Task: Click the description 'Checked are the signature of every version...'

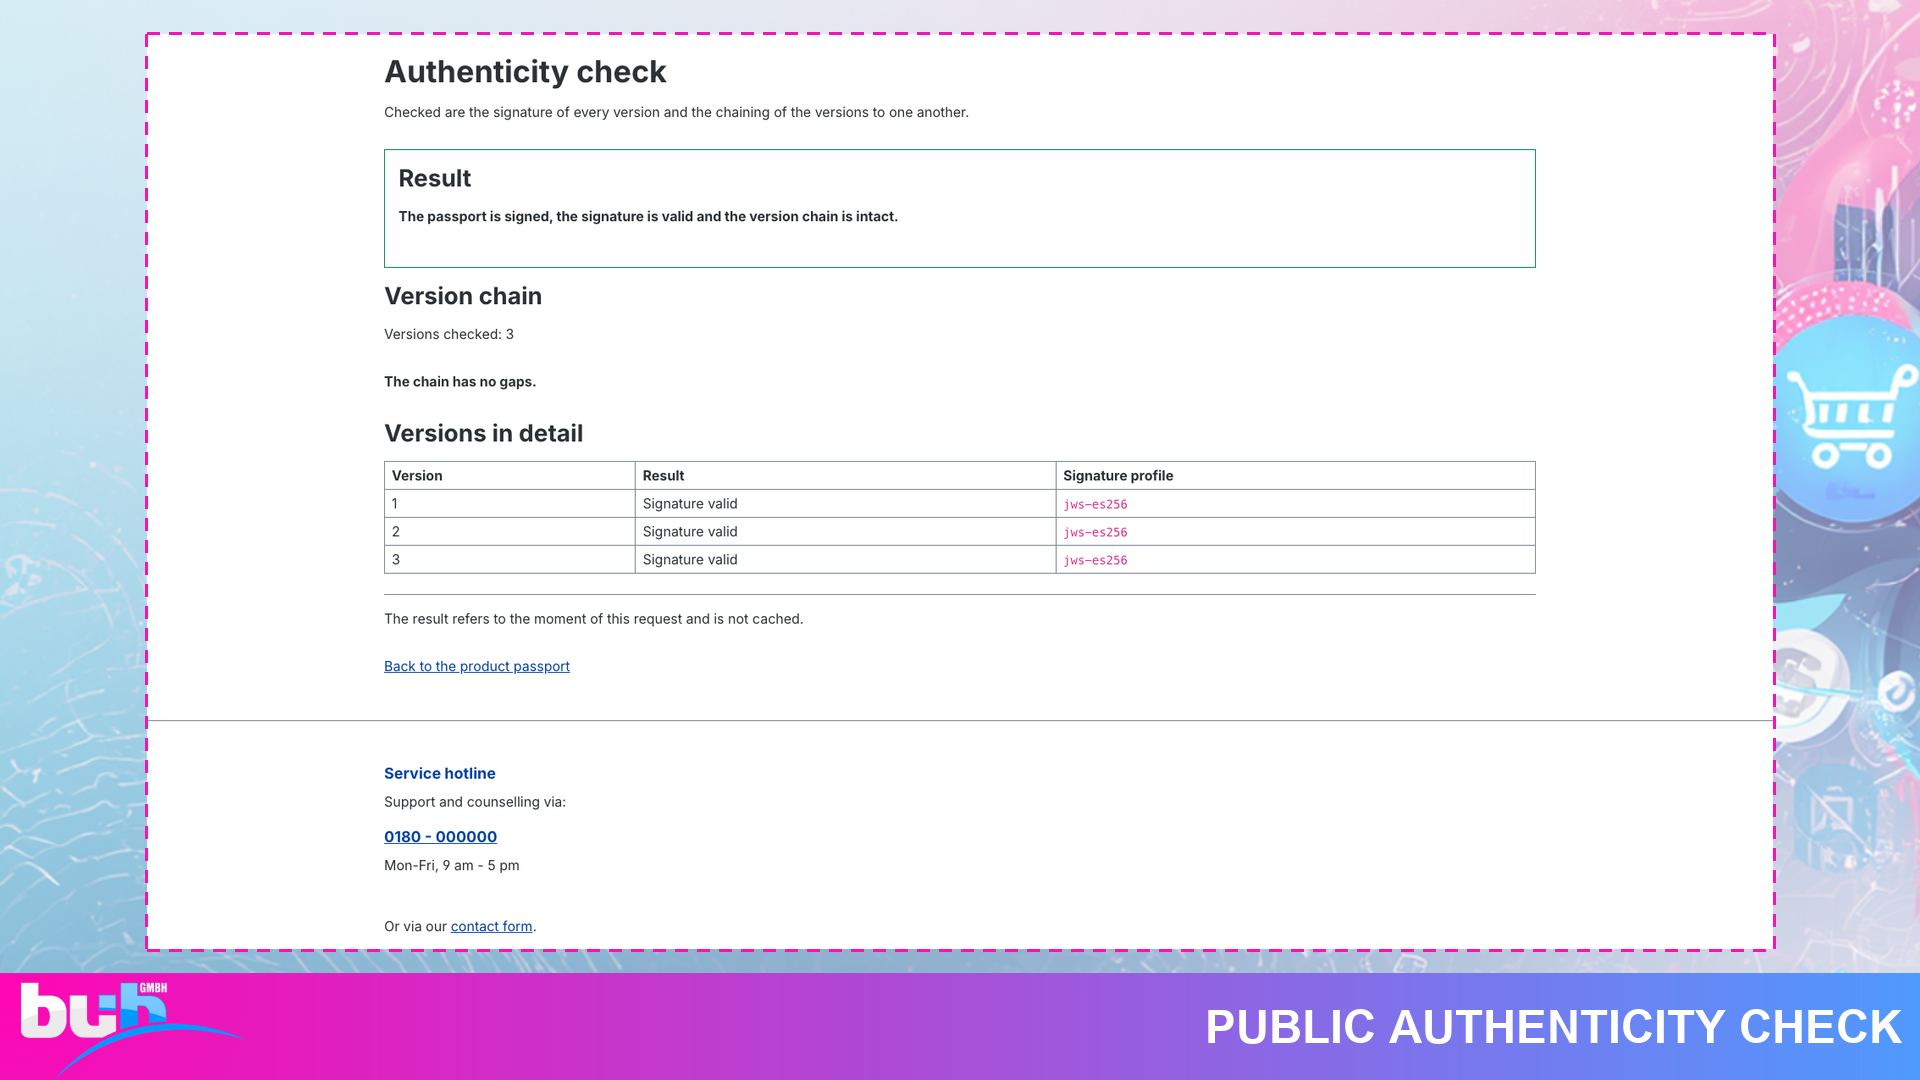Action: click(676, 112)
